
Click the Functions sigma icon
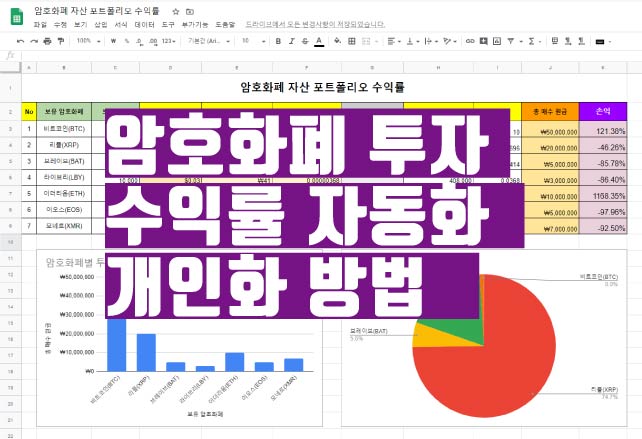coord(531,41)
